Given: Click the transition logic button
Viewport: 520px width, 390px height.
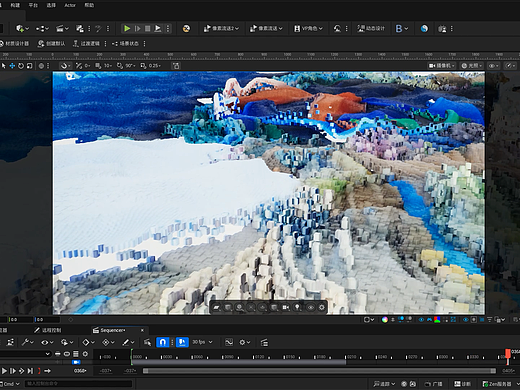Looking at the screenshot, I should pyautogui.click(x=86, y=44).
